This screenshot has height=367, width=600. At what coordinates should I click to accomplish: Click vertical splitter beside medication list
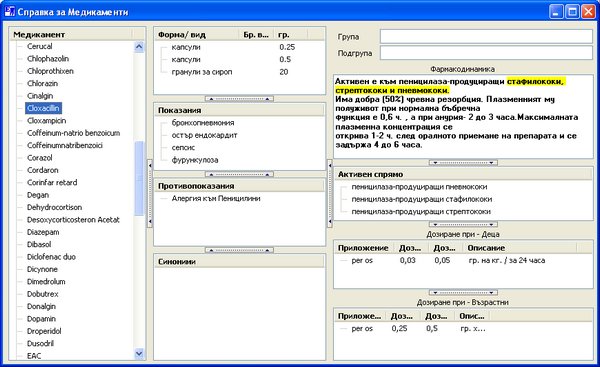pyautogui.click(x=150, y=193)
